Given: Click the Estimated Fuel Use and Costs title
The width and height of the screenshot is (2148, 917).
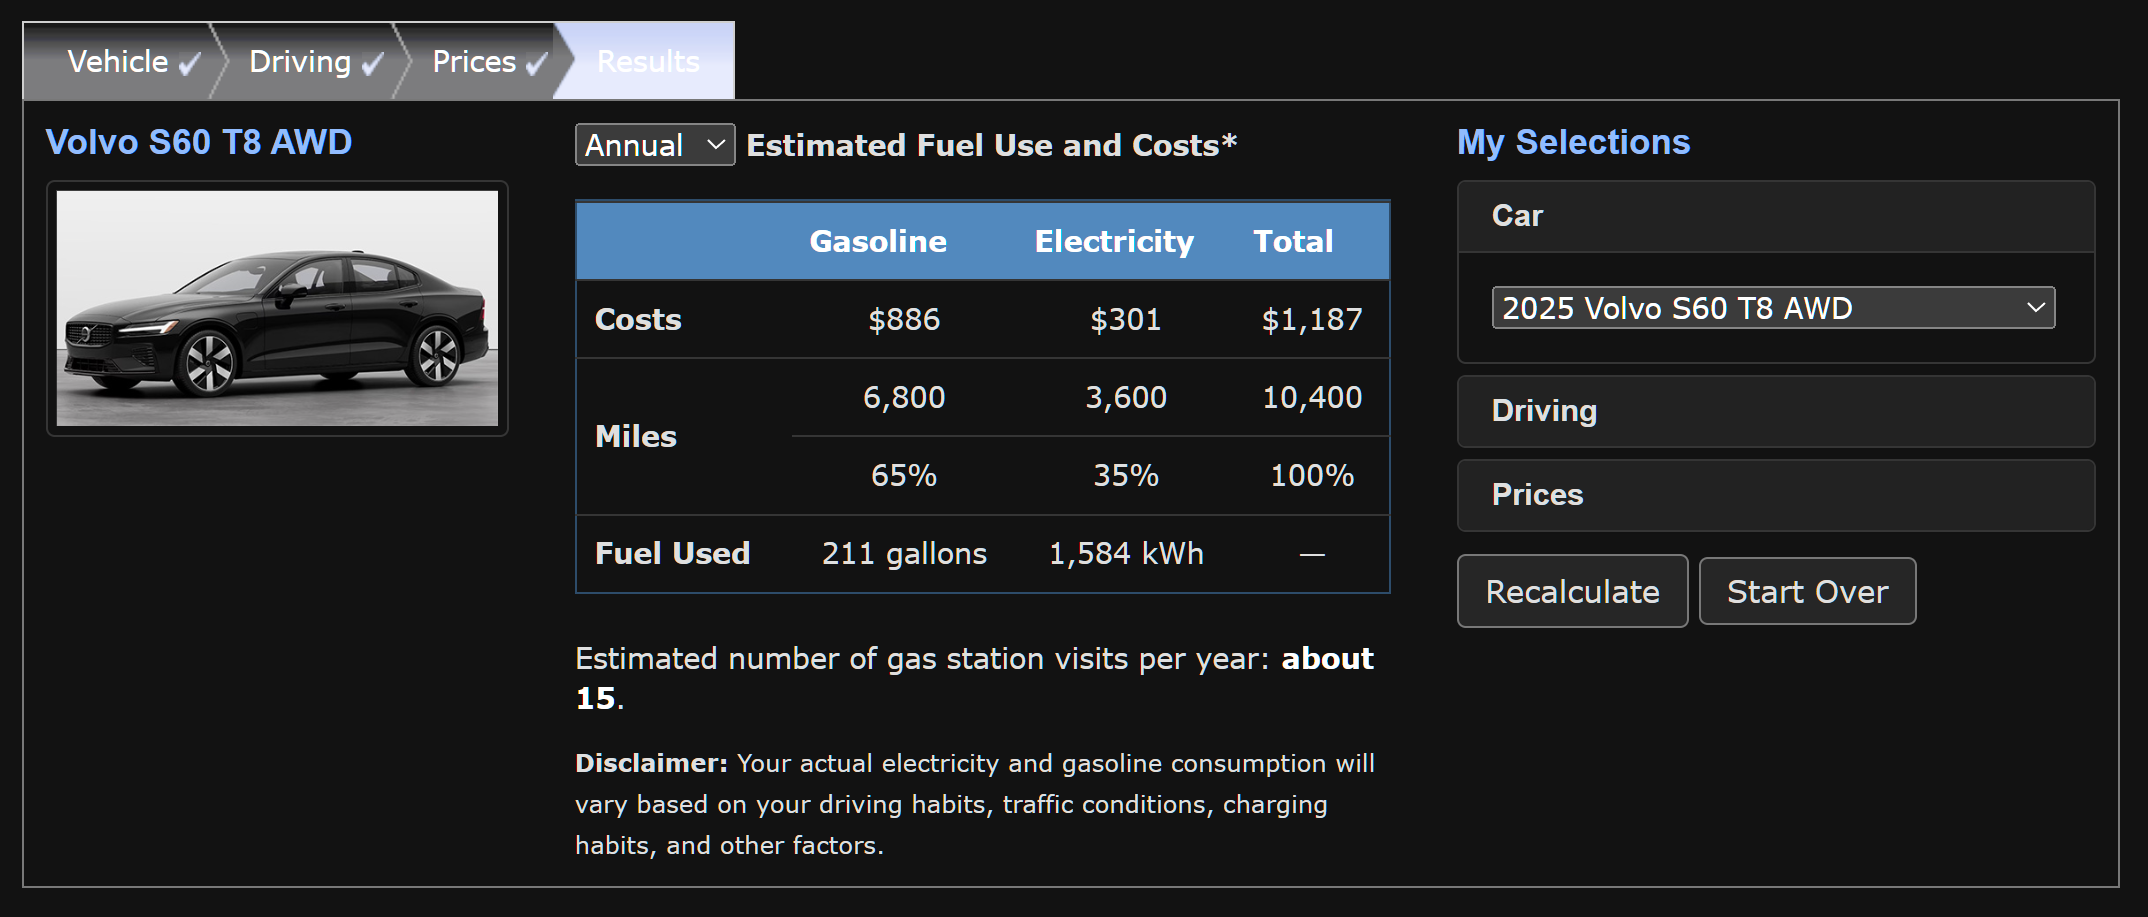Looking at the screenshot, I should point(992,145).
